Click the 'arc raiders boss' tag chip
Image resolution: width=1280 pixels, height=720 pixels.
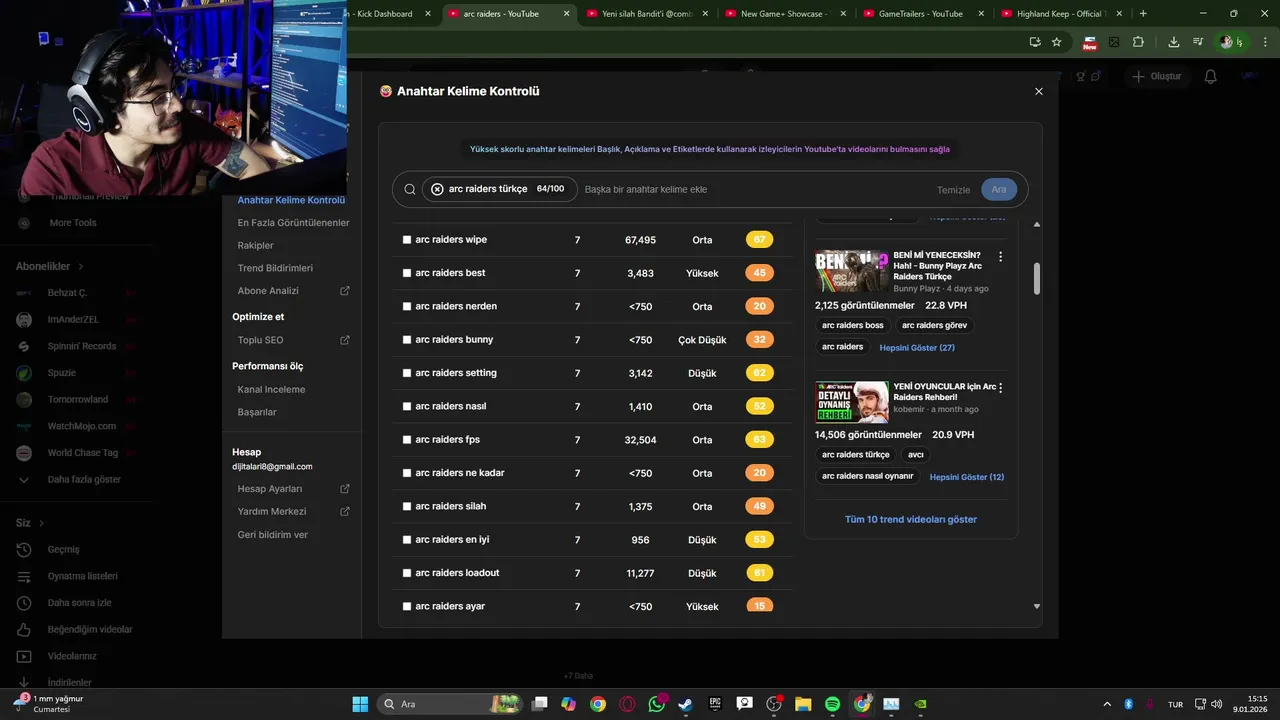click(852, 325)
